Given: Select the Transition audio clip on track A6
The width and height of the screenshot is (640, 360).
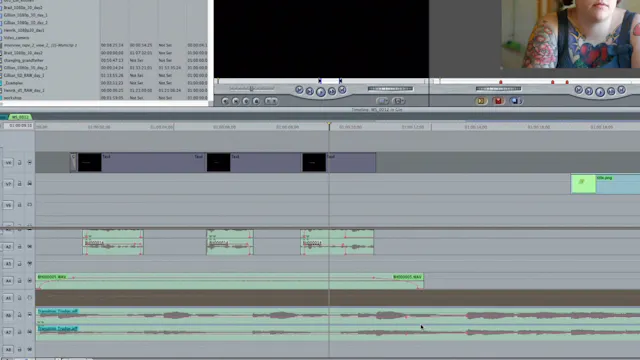Looking at the screenshot, I should [338, 316].
